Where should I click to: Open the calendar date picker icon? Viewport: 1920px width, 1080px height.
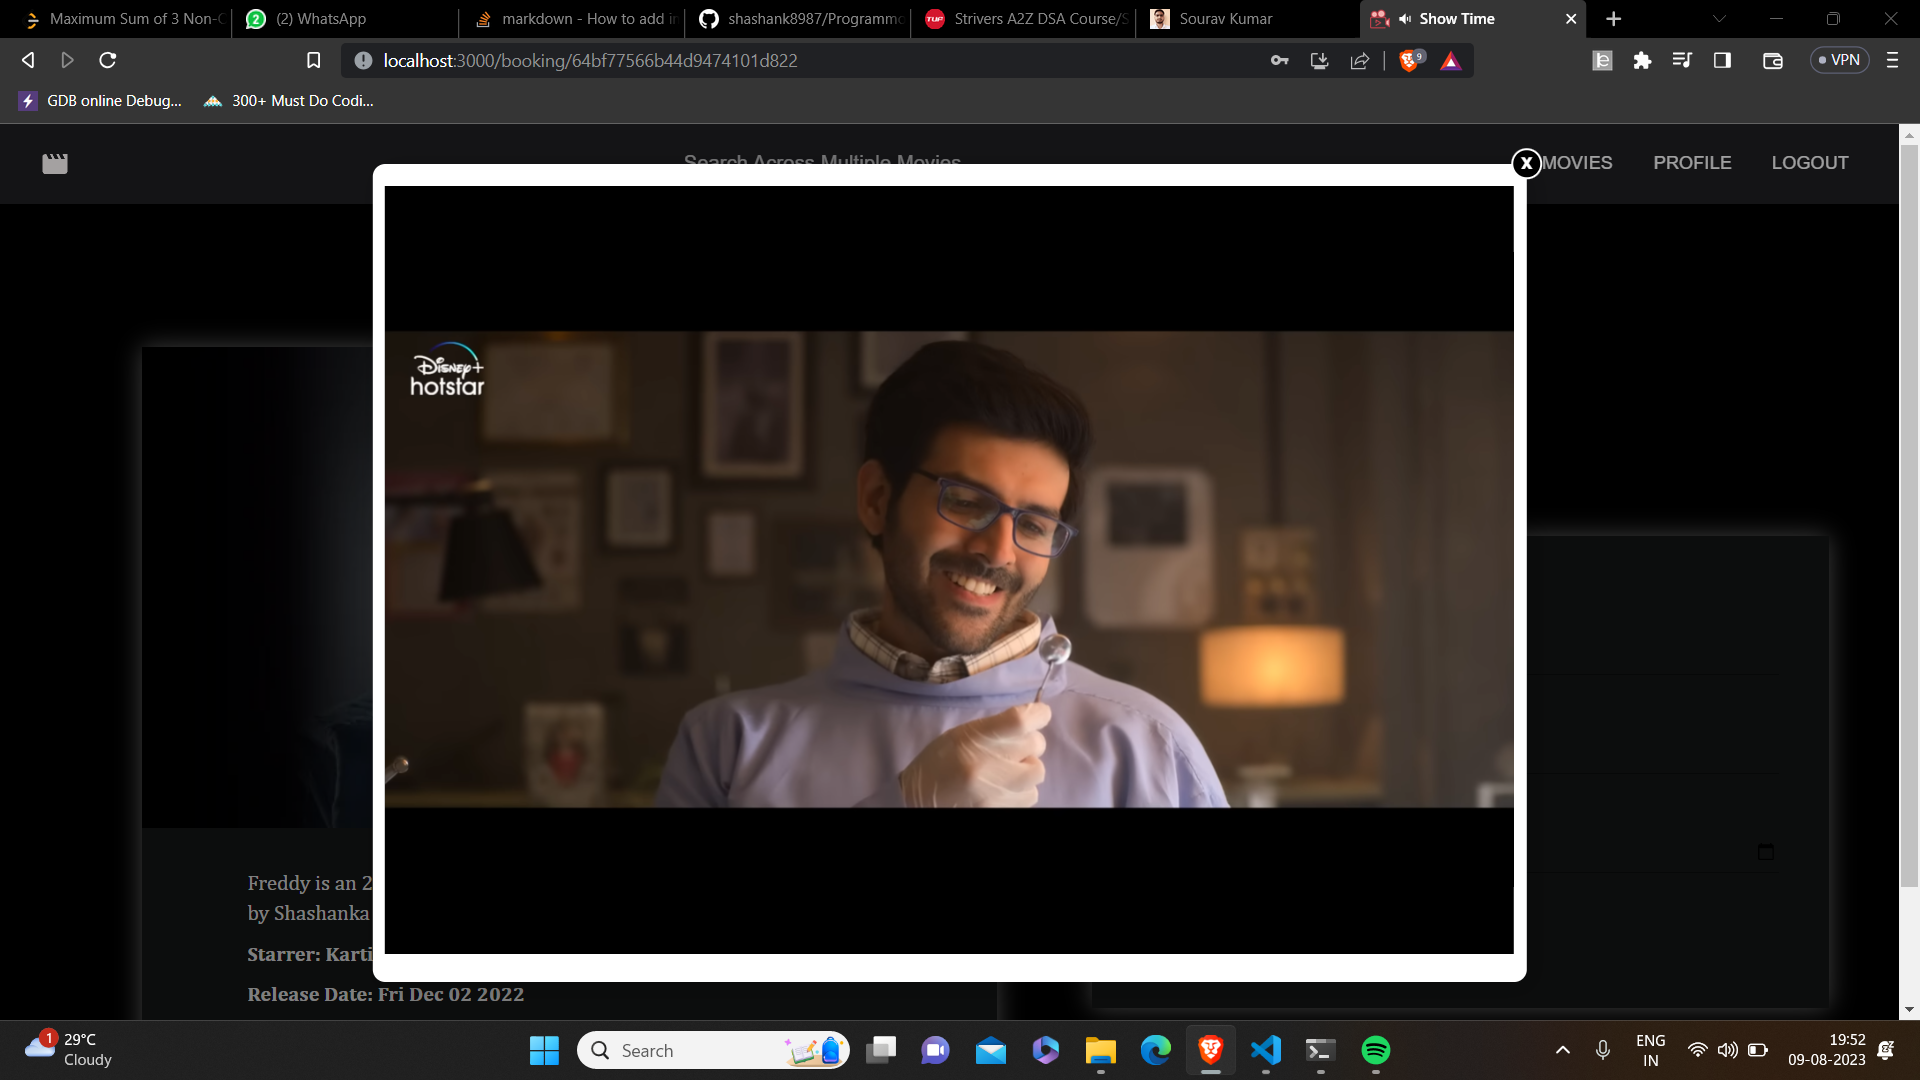tap(1765, 852)
